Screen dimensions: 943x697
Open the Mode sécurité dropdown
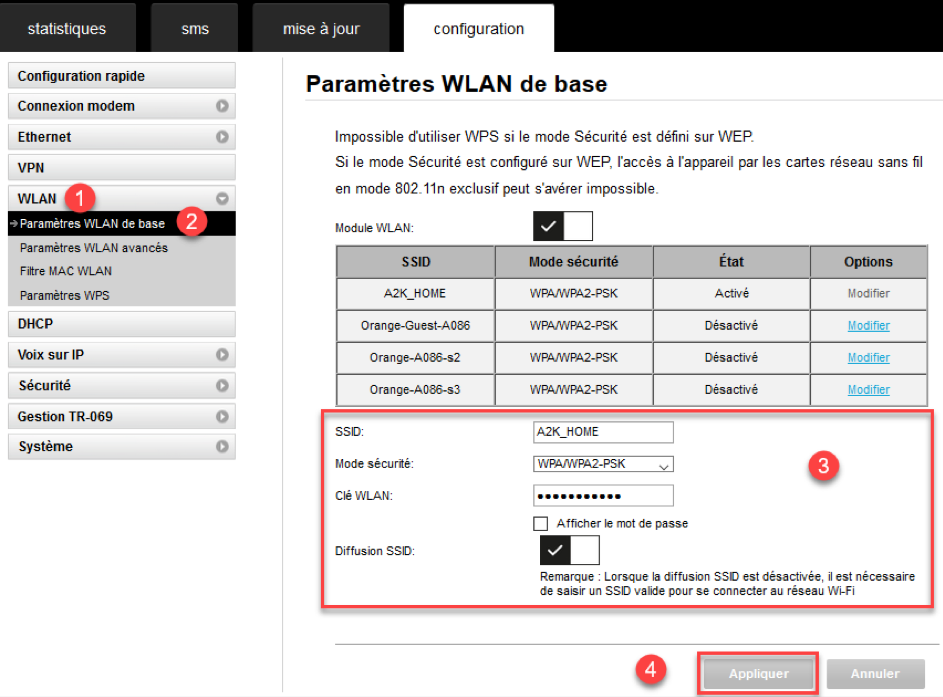(x=603, y=464)
